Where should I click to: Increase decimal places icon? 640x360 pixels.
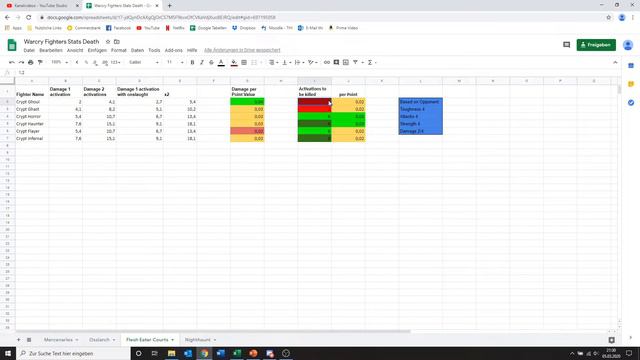105,62
